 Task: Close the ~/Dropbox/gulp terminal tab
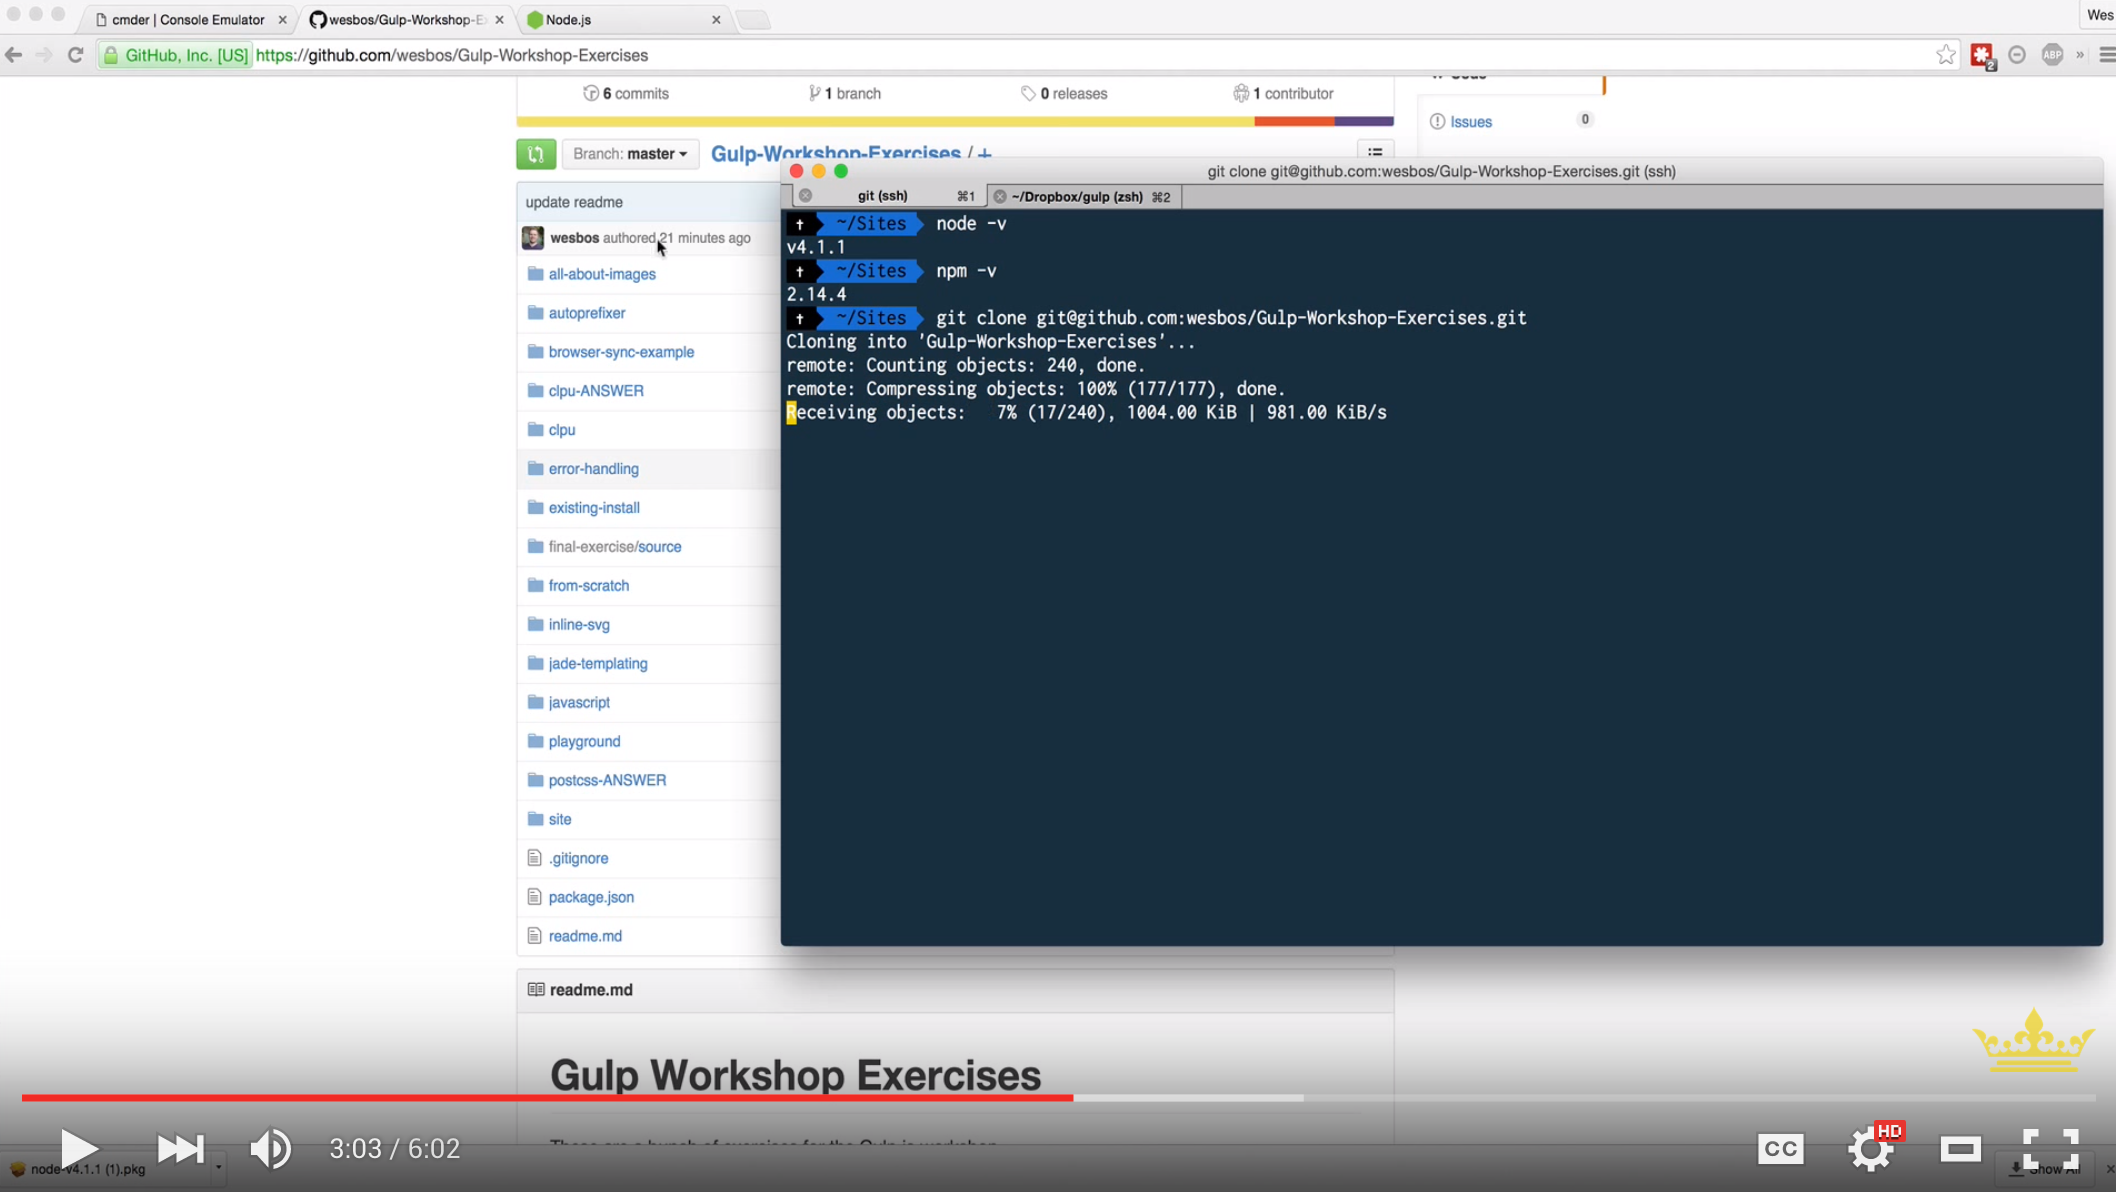999,197
